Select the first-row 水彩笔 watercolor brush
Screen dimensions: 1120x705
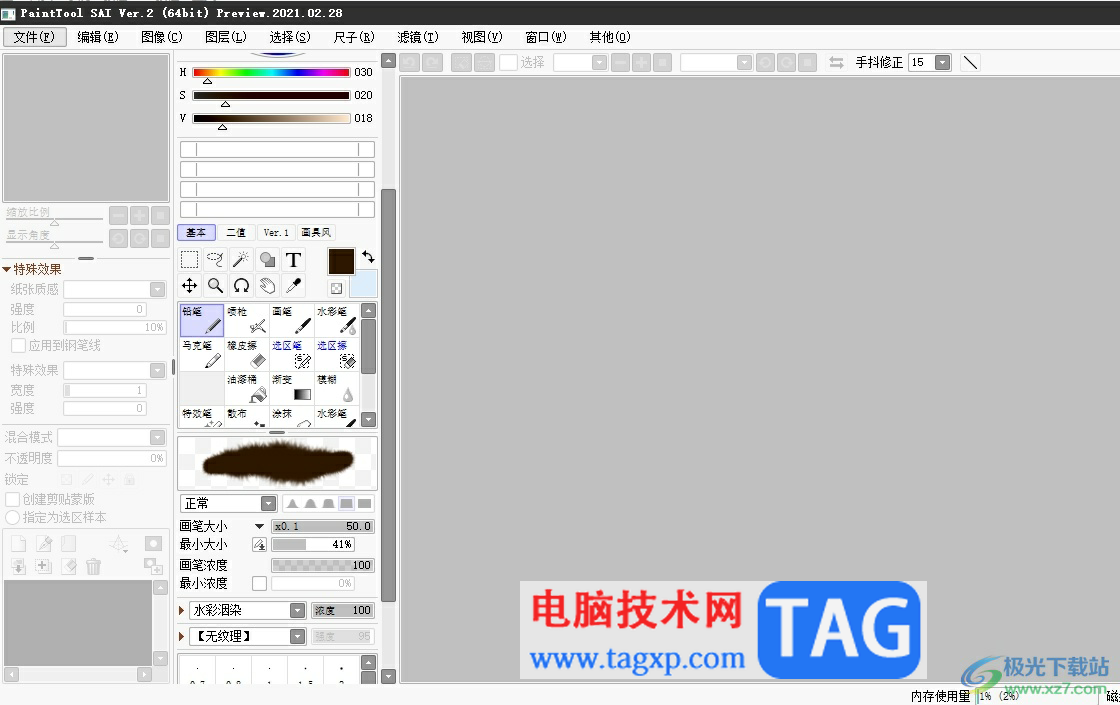tap(336, 320)
